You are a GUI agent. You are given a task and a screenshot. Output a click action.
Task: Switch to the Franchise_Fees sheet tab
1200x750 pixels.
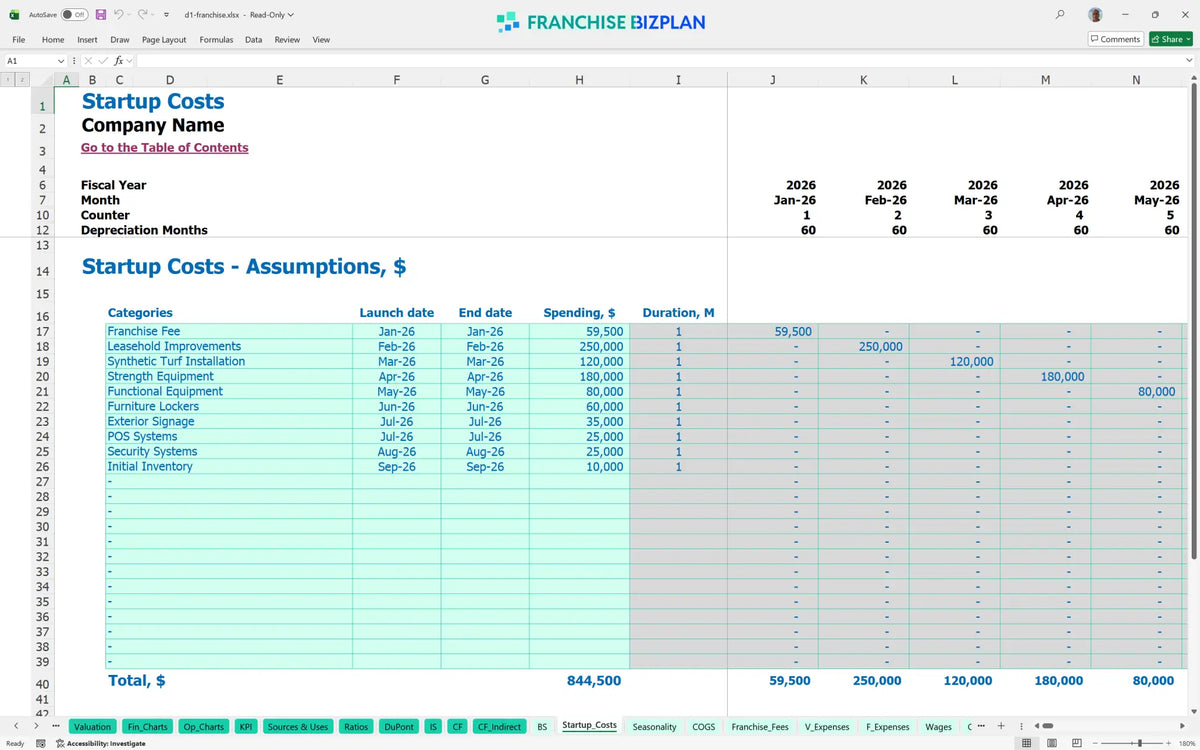click(x=760, y=726)
